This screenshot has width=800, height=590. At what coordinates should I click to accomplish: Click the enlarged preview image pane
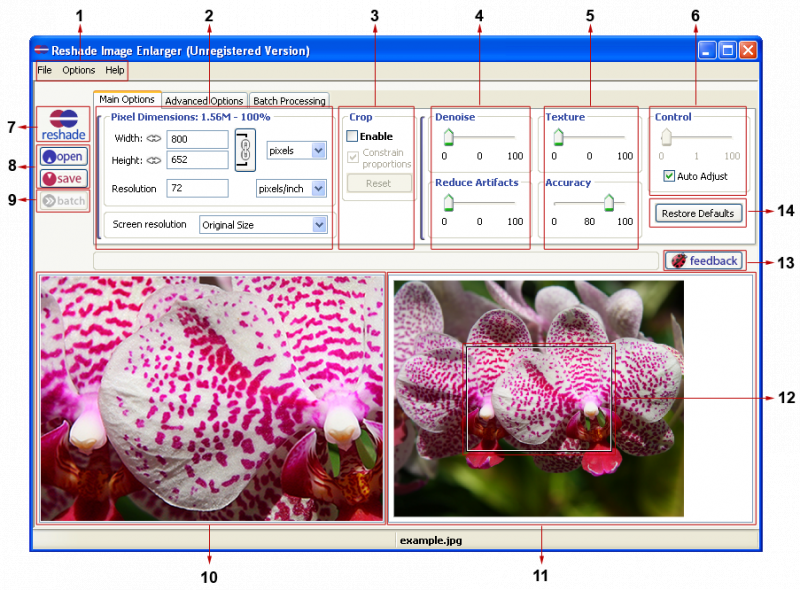point(212,399)
